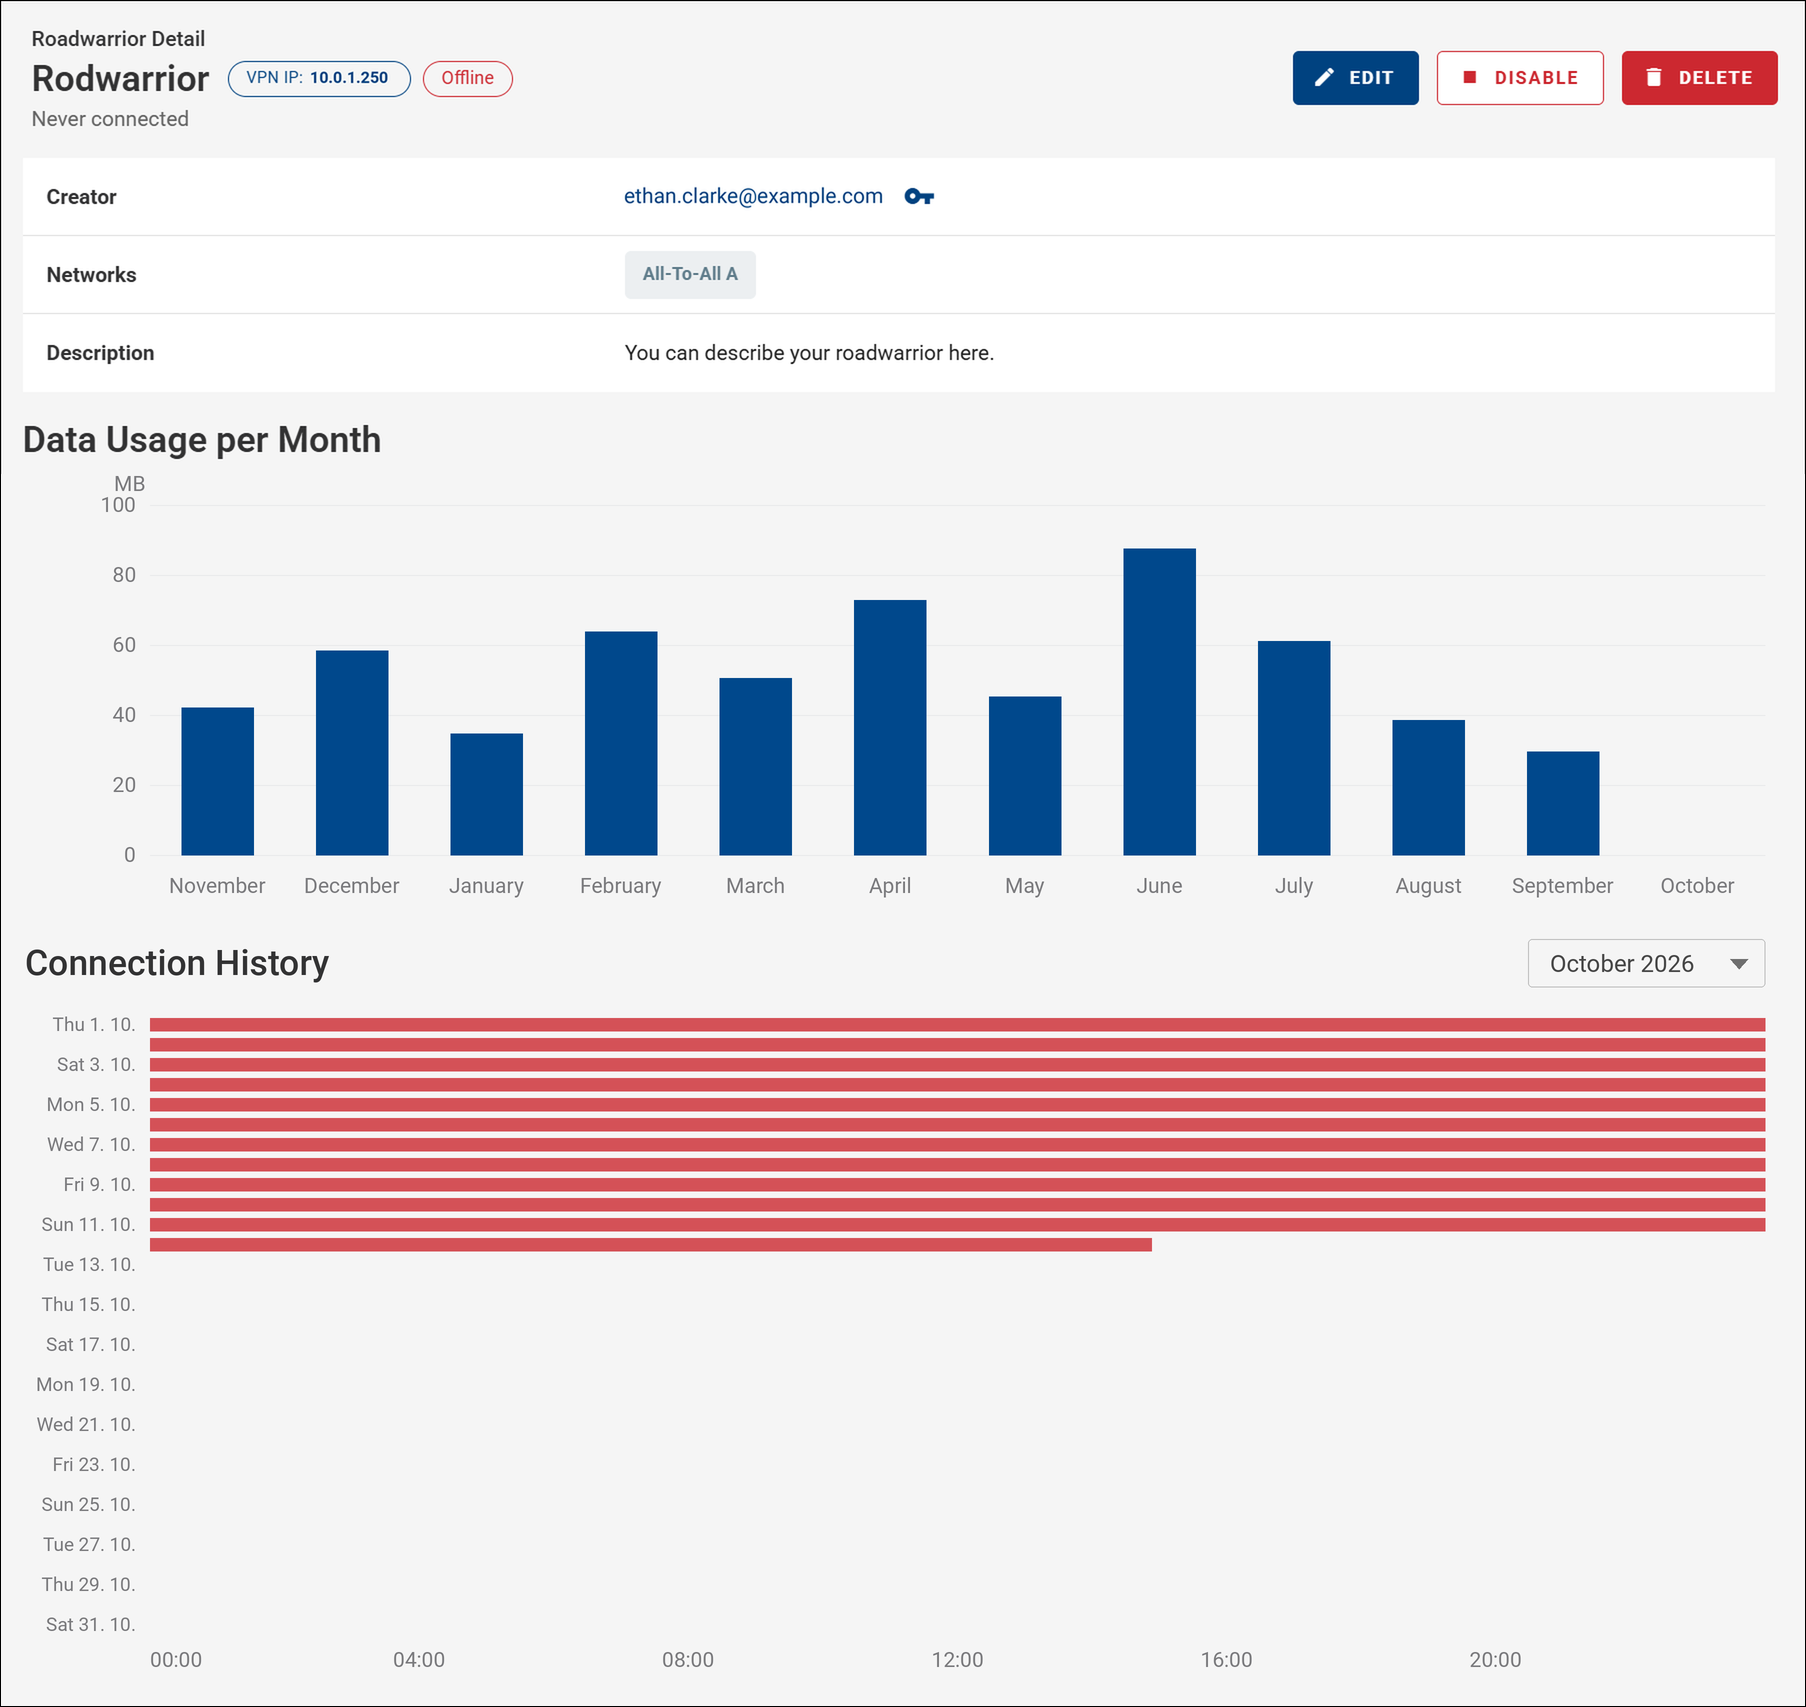Click the March data usage bar

[755, 766]
